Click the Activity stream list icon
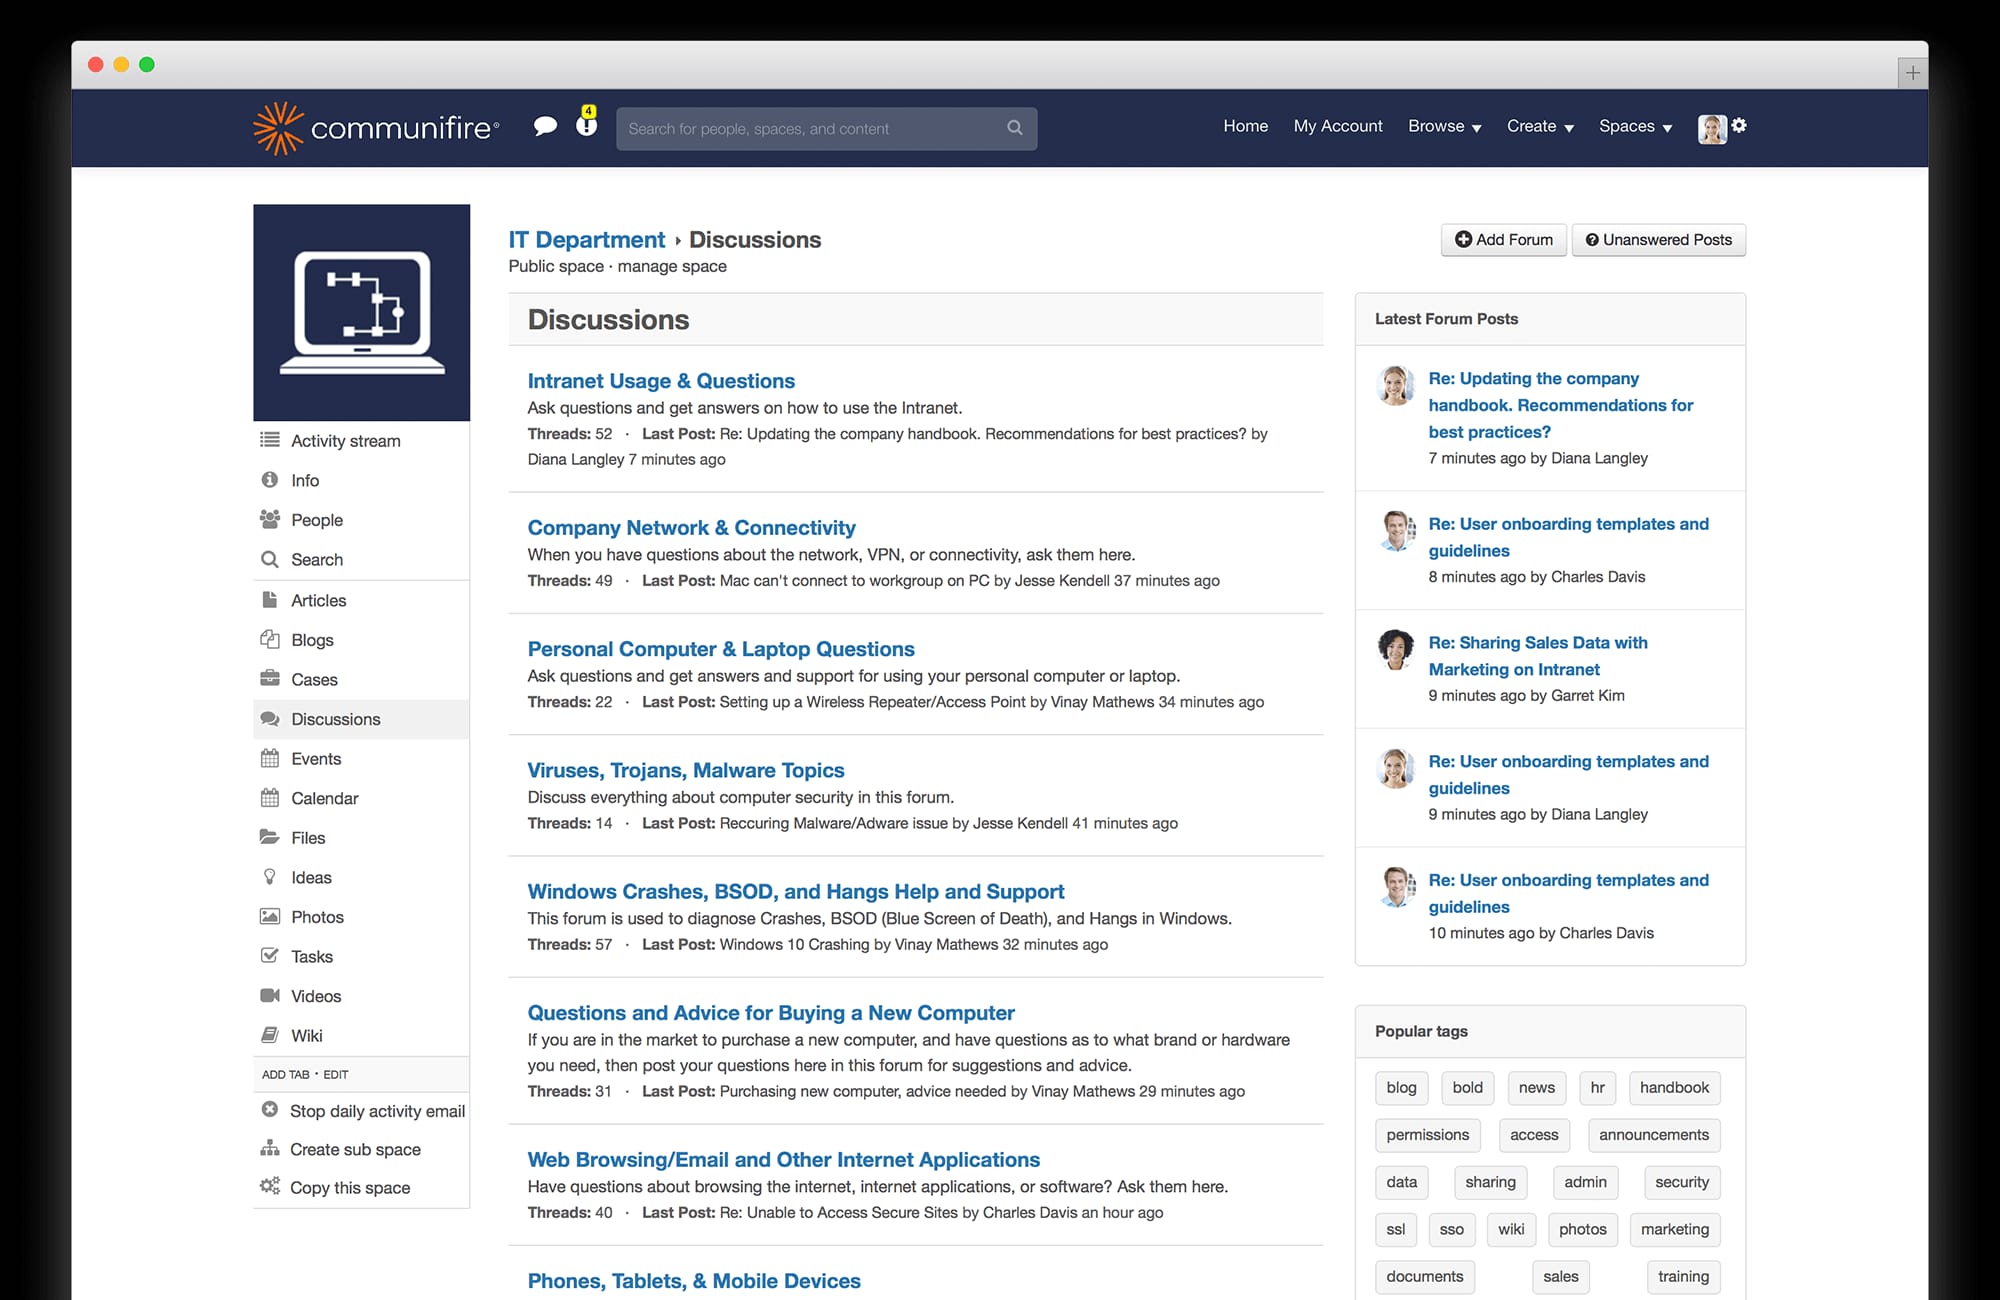This screenshot has width=2000, height=1300. coord(270,440)
